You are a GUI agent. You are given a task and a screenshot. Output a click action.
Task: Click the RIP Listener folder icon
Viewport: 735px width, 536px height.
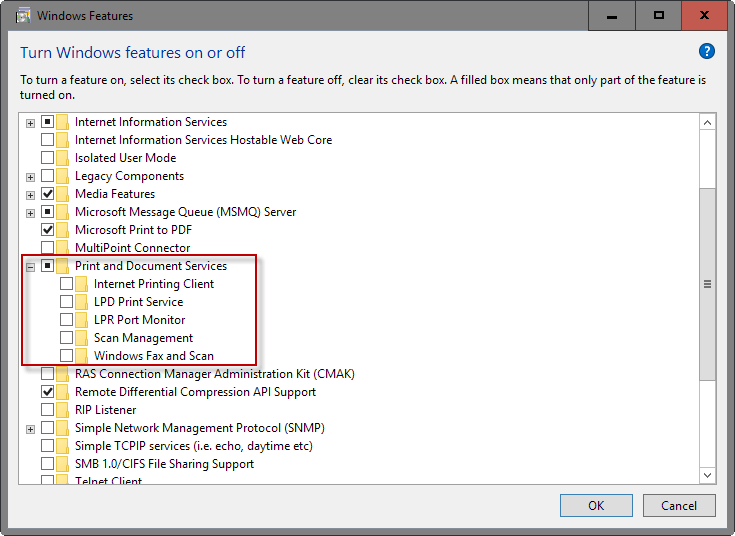[x=62, y=410]
